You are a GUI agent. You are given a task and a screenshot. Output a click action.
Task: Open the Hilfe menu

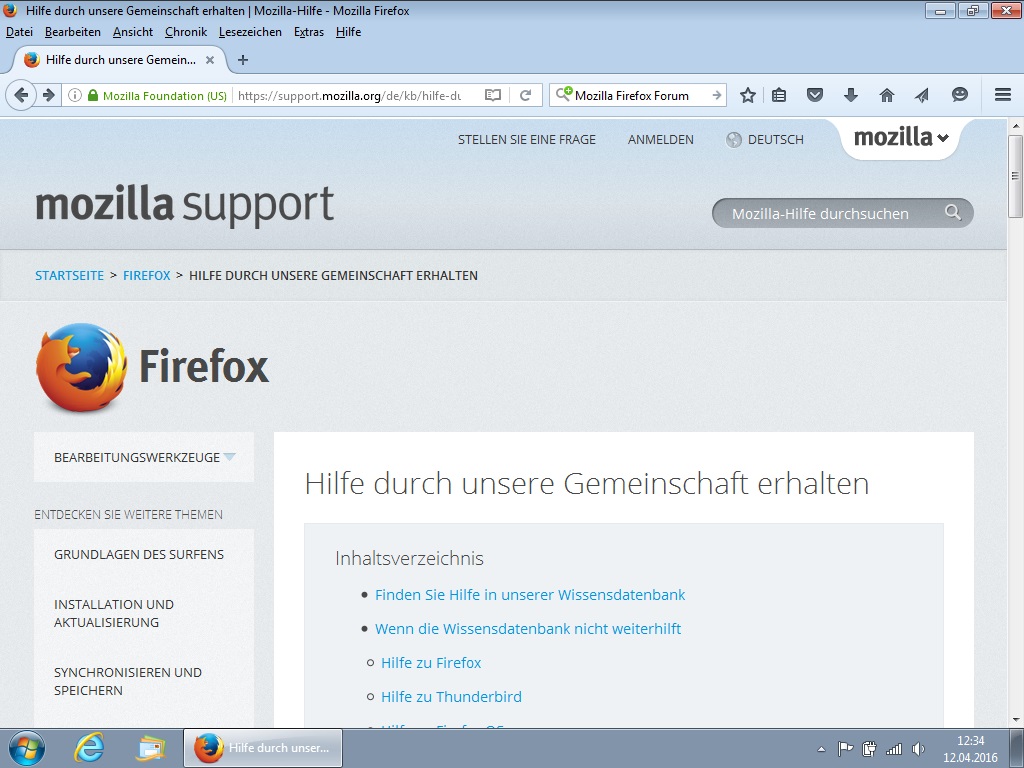point(348,32)
